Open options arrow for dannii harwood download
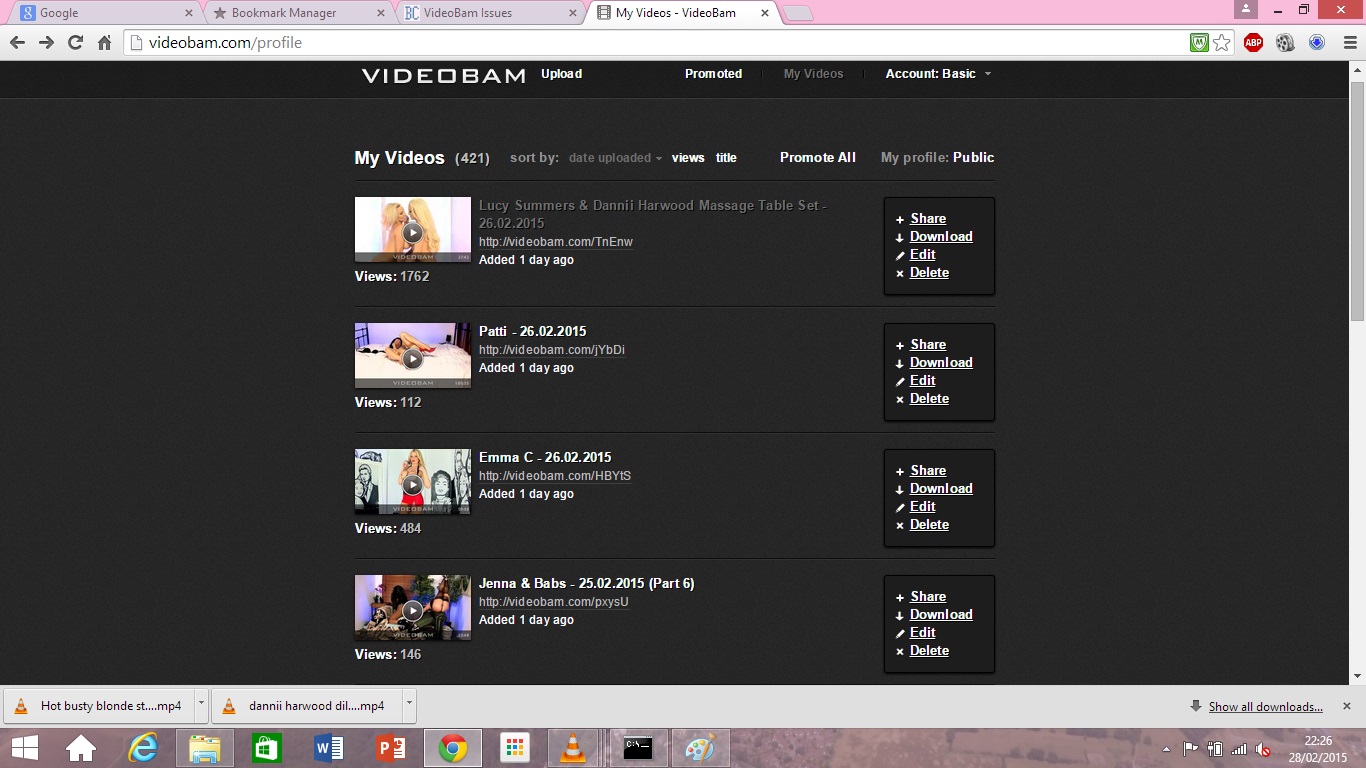Image resolution: width=1366 pixels, height=768 pixels. point(409,705)
